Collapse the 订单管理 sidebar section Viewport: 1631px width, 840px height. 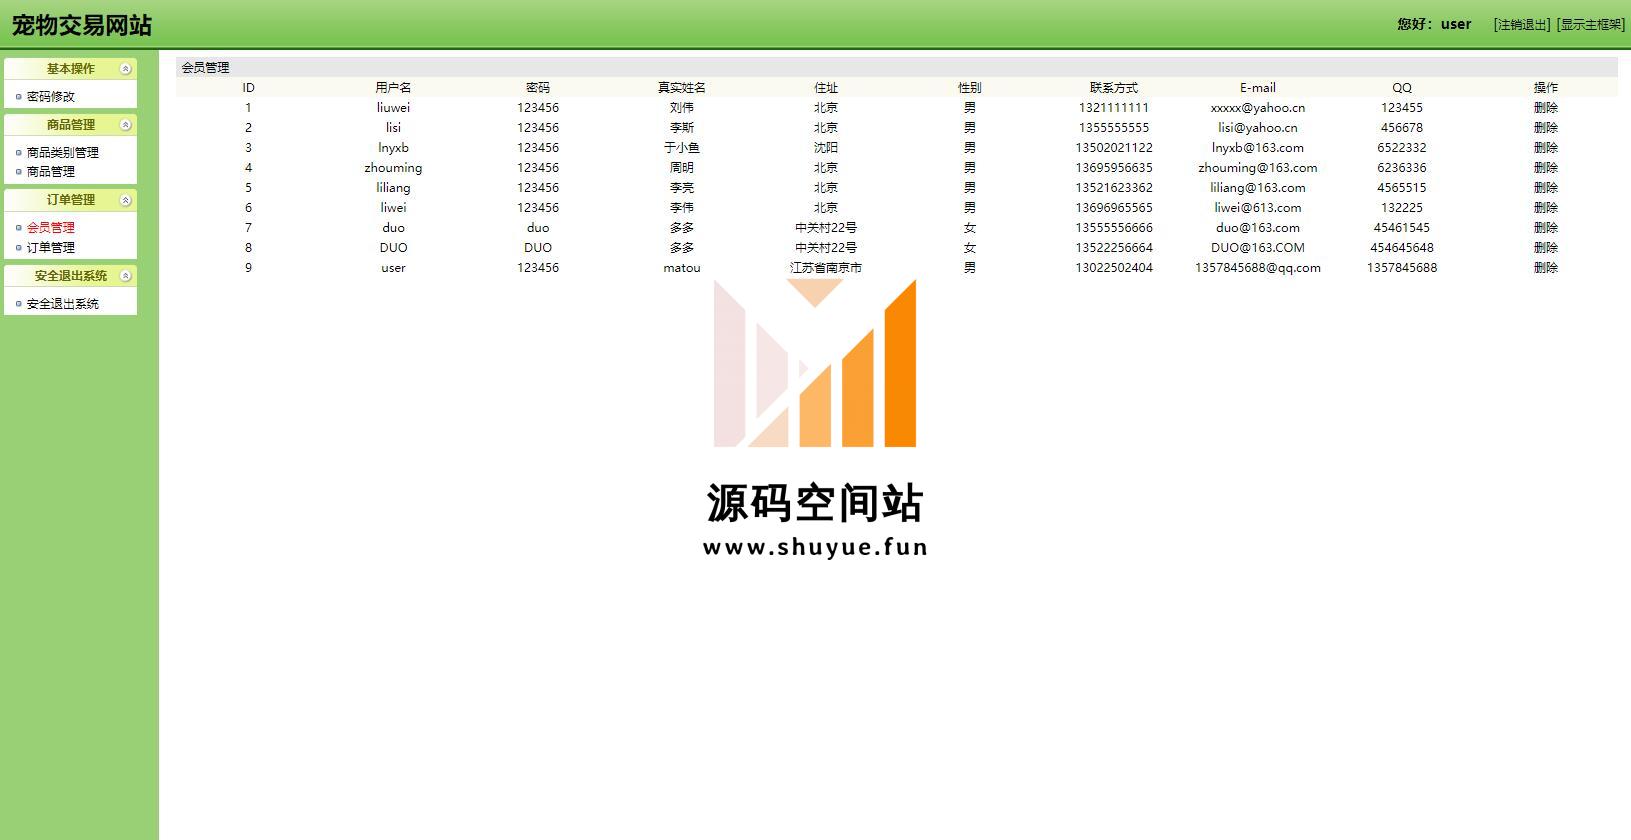[125, 200]
